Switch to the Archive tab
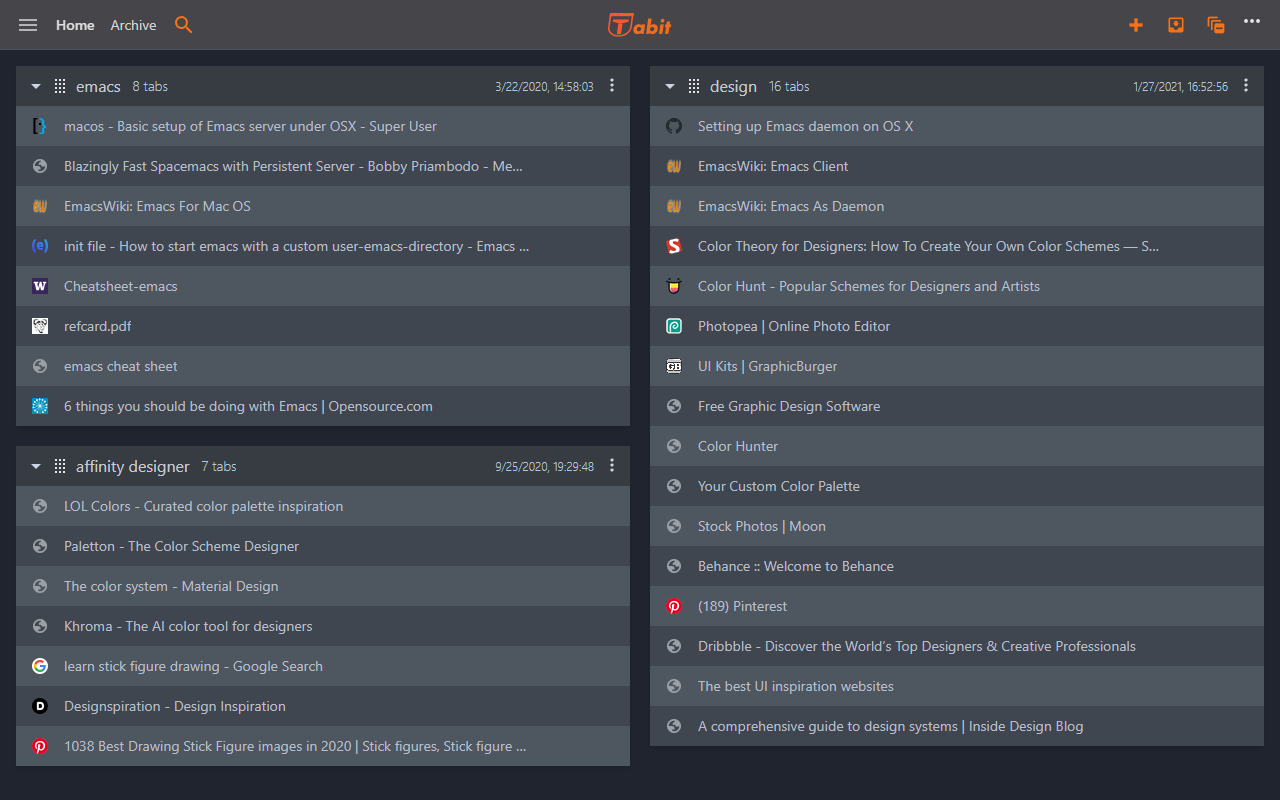 (133, 25)
